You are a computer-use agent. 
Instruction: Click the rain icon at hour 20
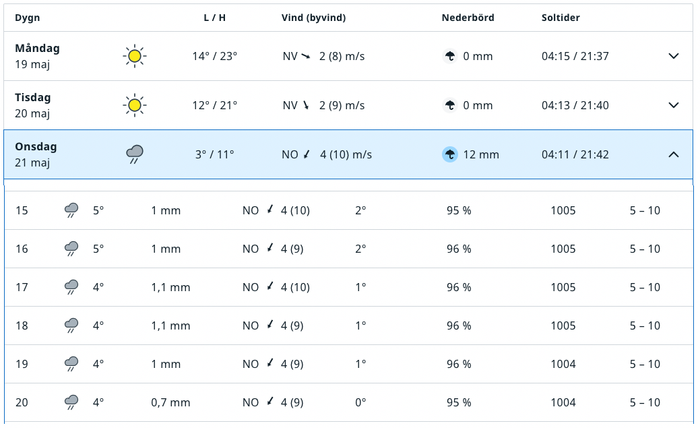71,402
